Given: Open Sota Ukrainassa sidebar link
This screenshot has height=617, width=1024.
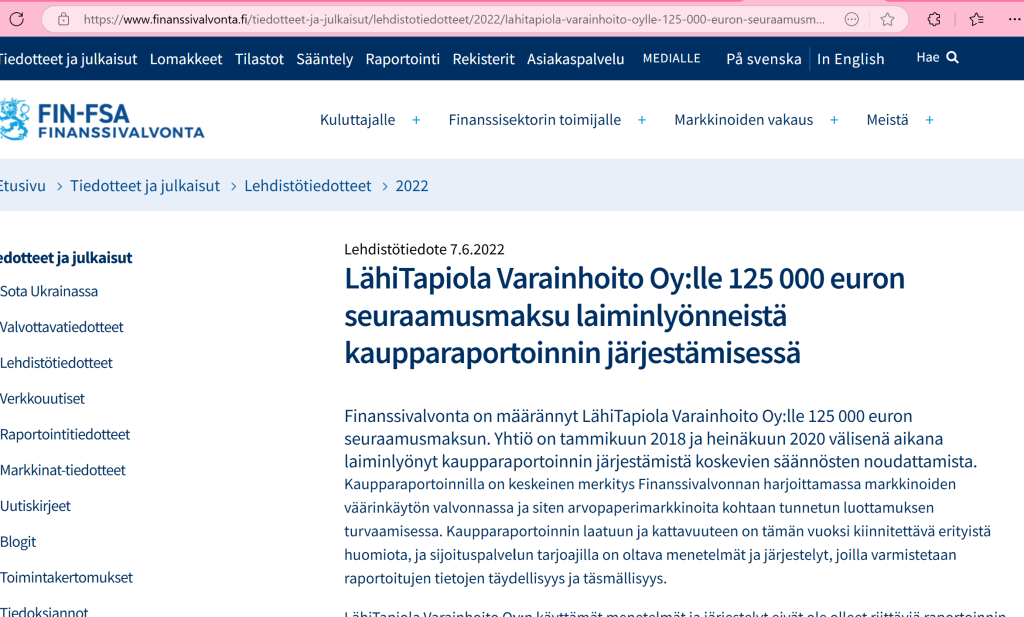Looking at the screenshot, I should coord(49,291).
